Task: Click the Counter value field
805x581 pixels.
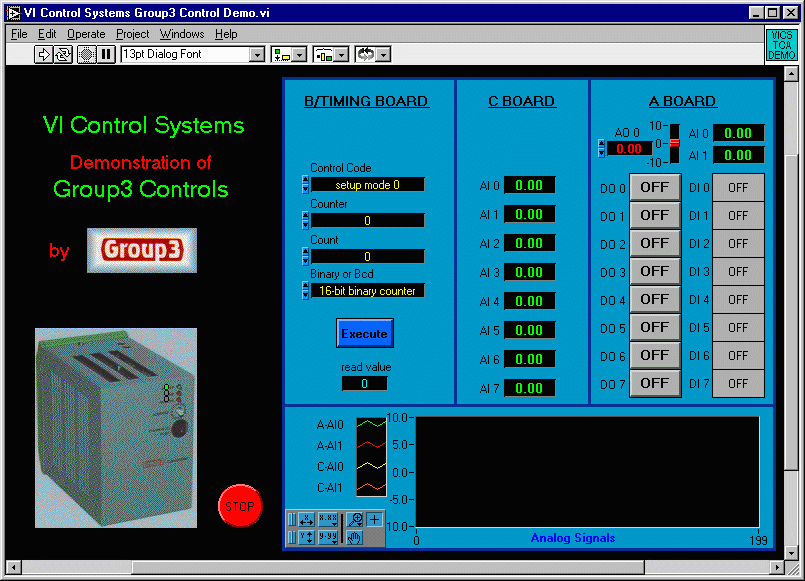Action: coord(368,221)
